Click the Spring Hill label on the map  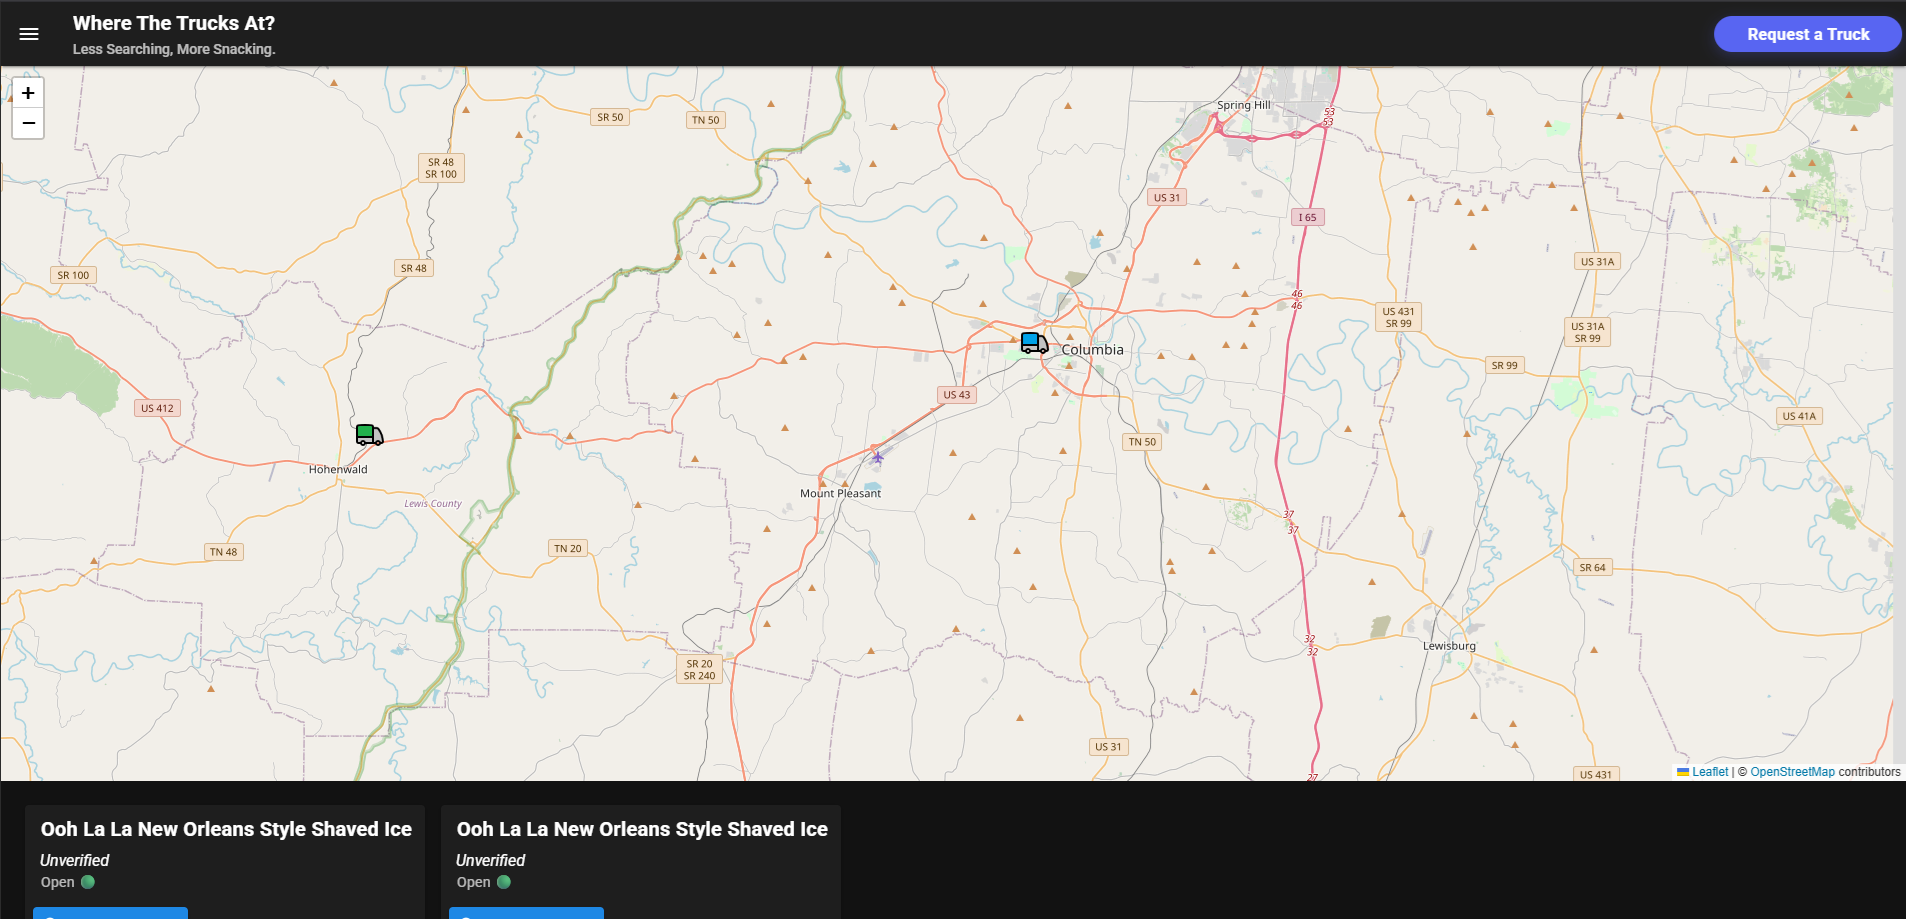tap(1243, 105)
